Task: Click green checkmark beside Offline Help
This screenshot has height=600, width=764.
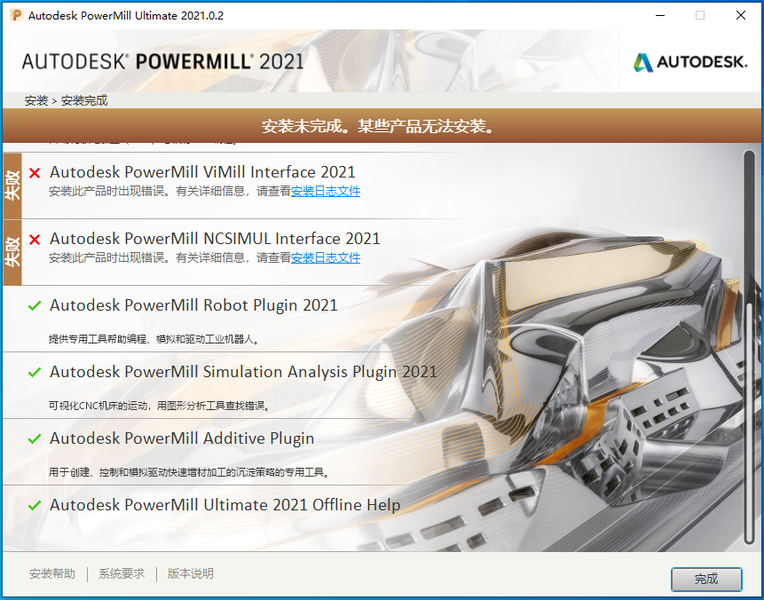Action: [x=35, y=505]
